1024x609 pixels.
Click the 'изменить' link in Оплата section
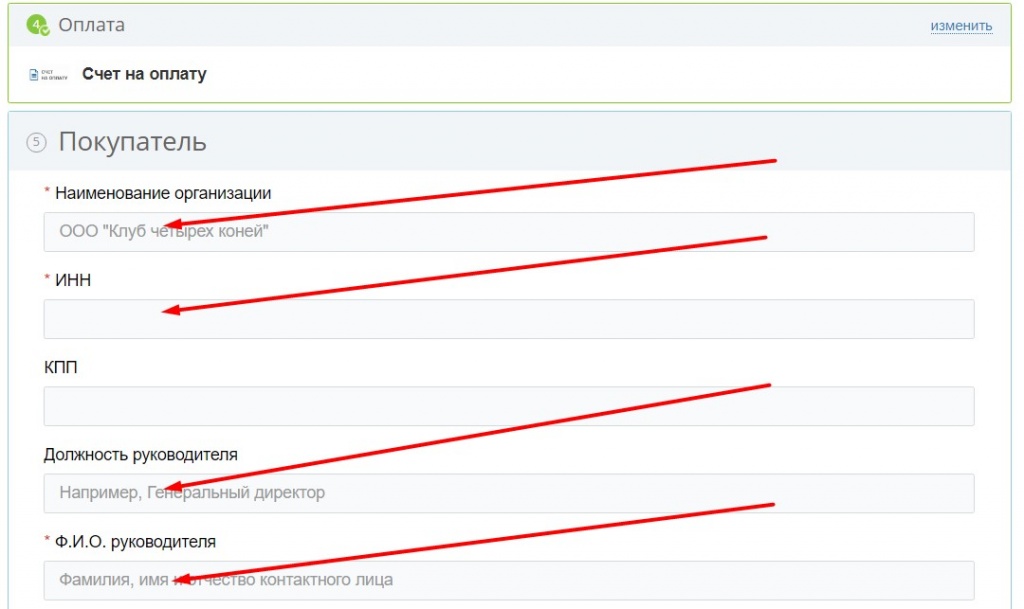click(x=961, y=26)
